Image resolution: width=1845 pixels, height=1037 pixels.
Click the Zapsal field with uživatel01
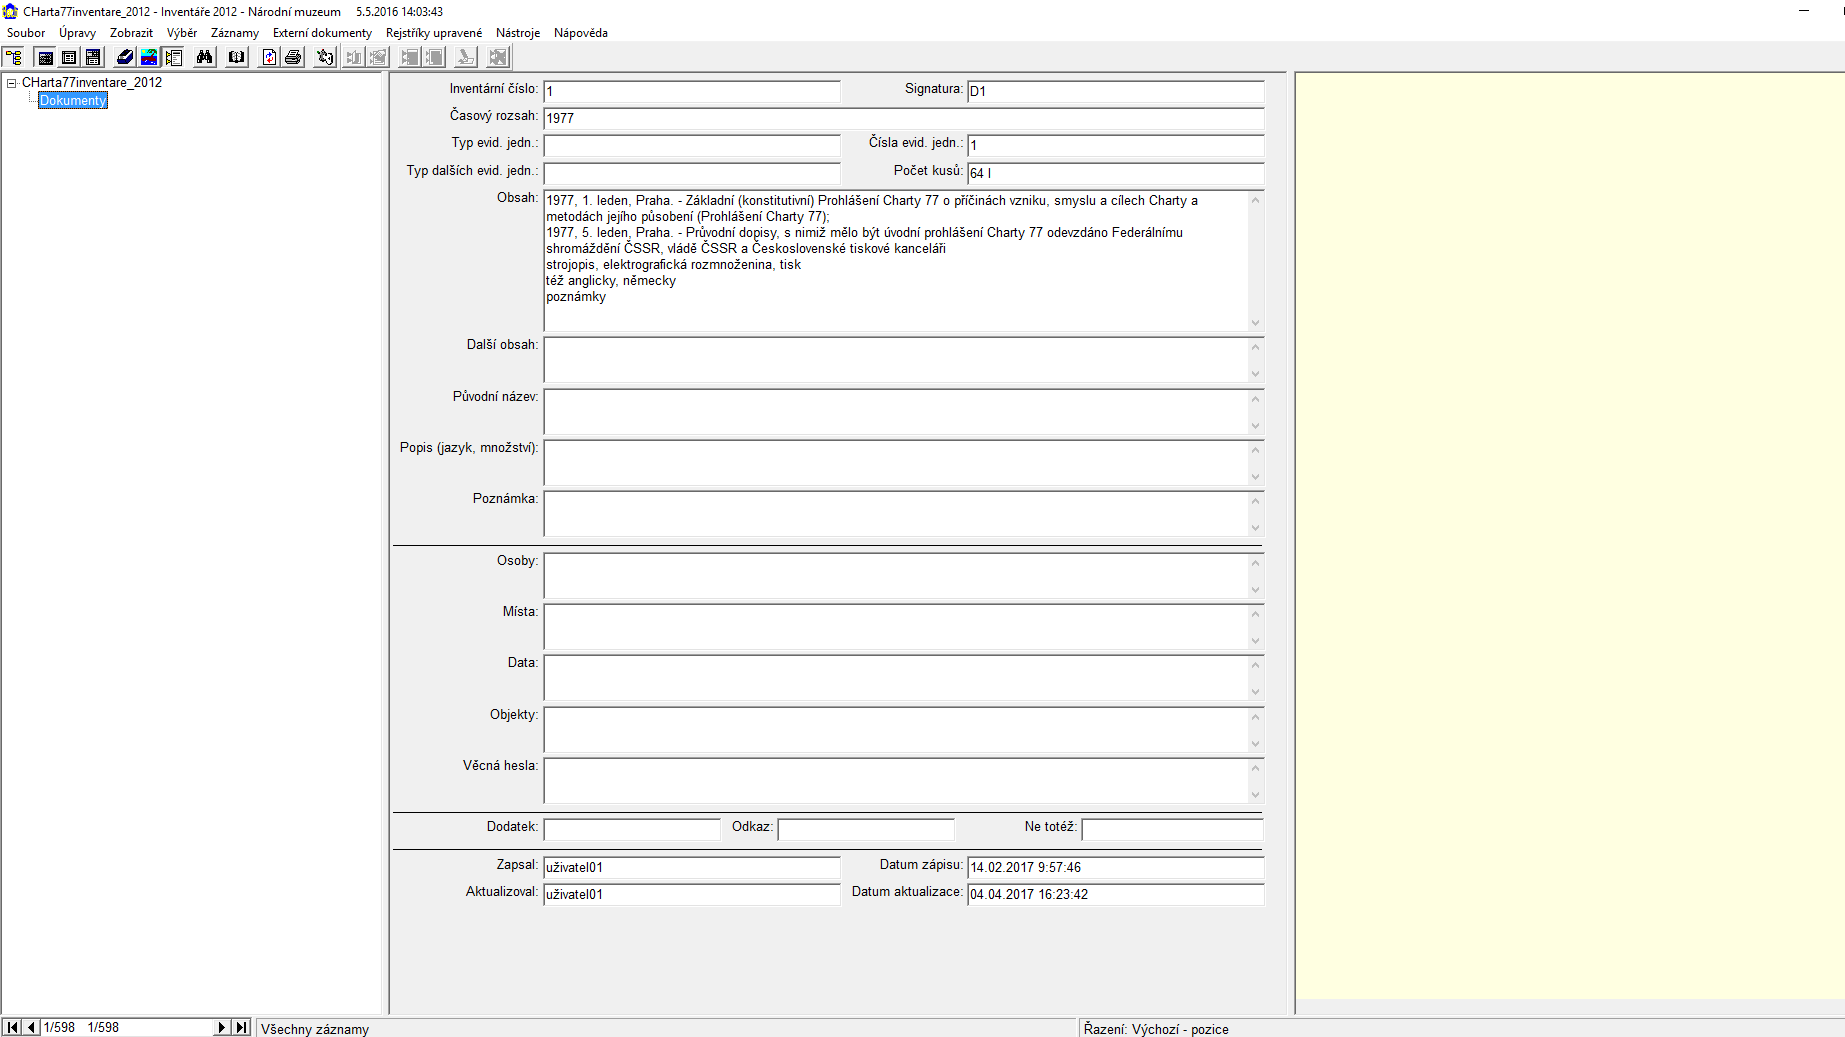tap(692, 867)
